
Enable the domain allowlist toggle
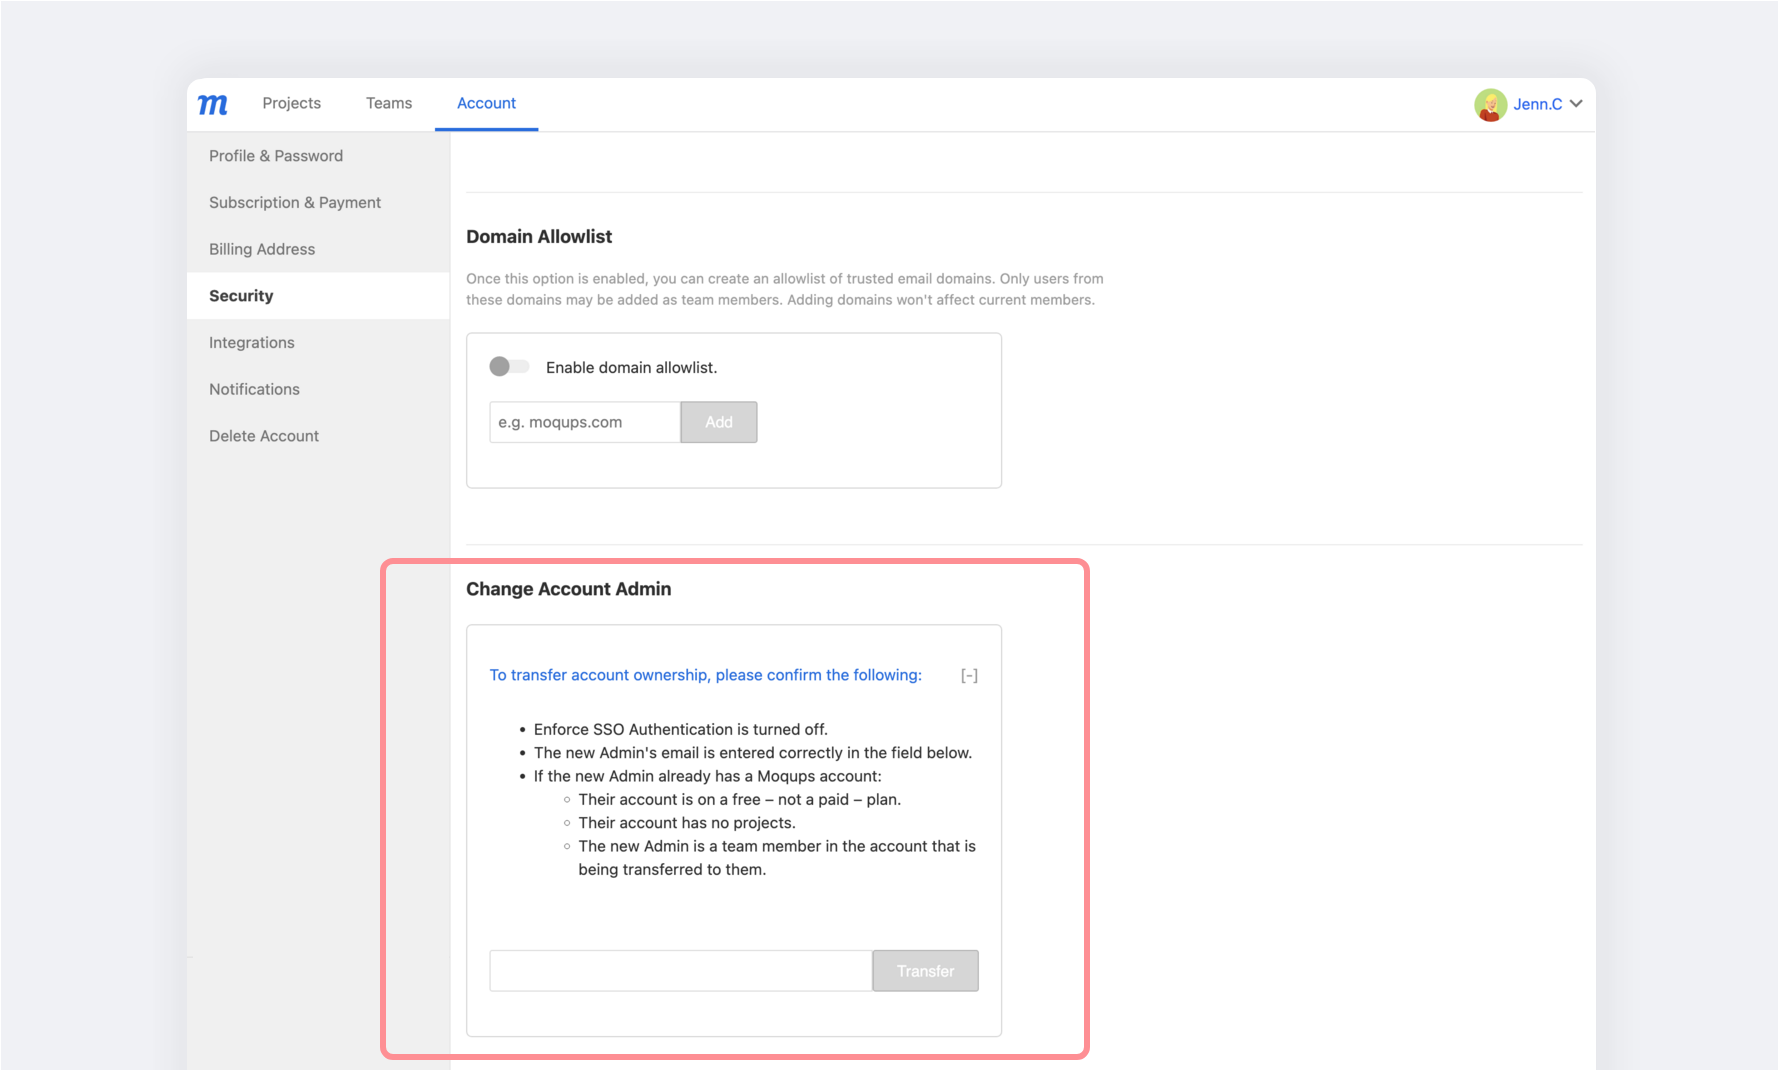(x=509, y=367)
